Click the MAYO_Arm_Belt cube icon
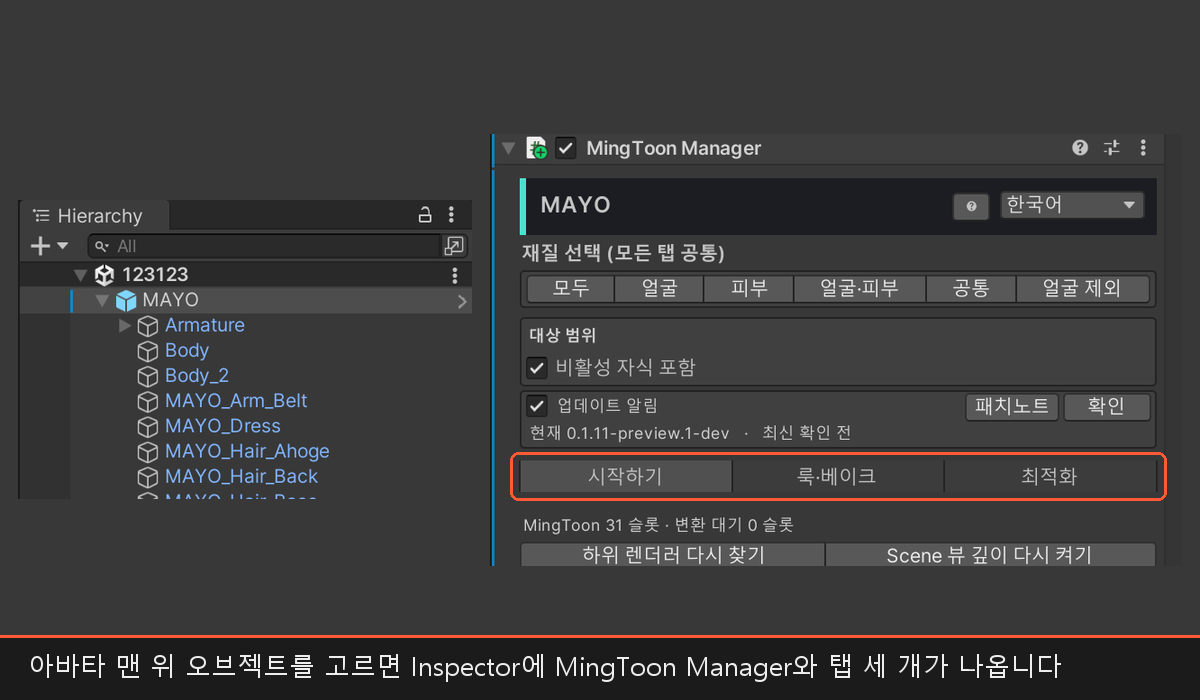The width and height of the screenshot is (1200, 700). [x=148, y=402]
